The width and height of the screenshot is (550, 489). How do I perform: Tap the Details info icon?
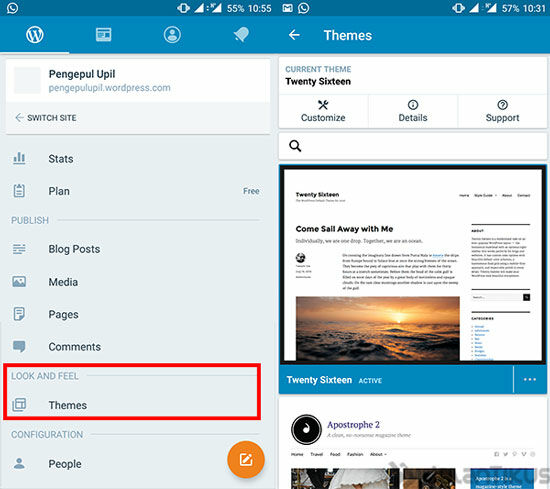[x=413, y=105]
